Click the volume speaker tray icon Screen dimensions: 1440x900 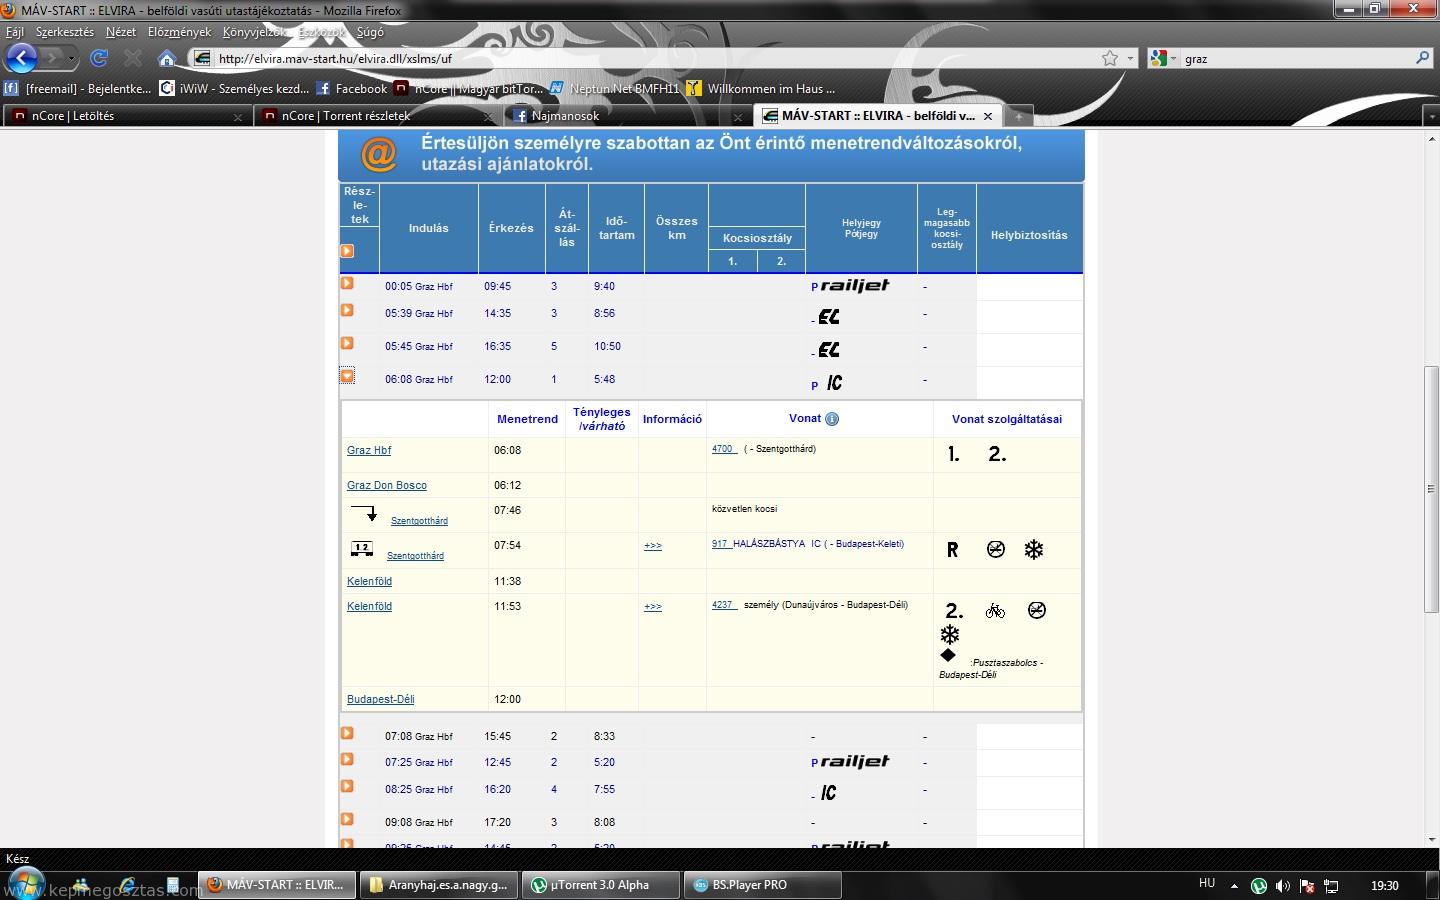(1283, 886)
